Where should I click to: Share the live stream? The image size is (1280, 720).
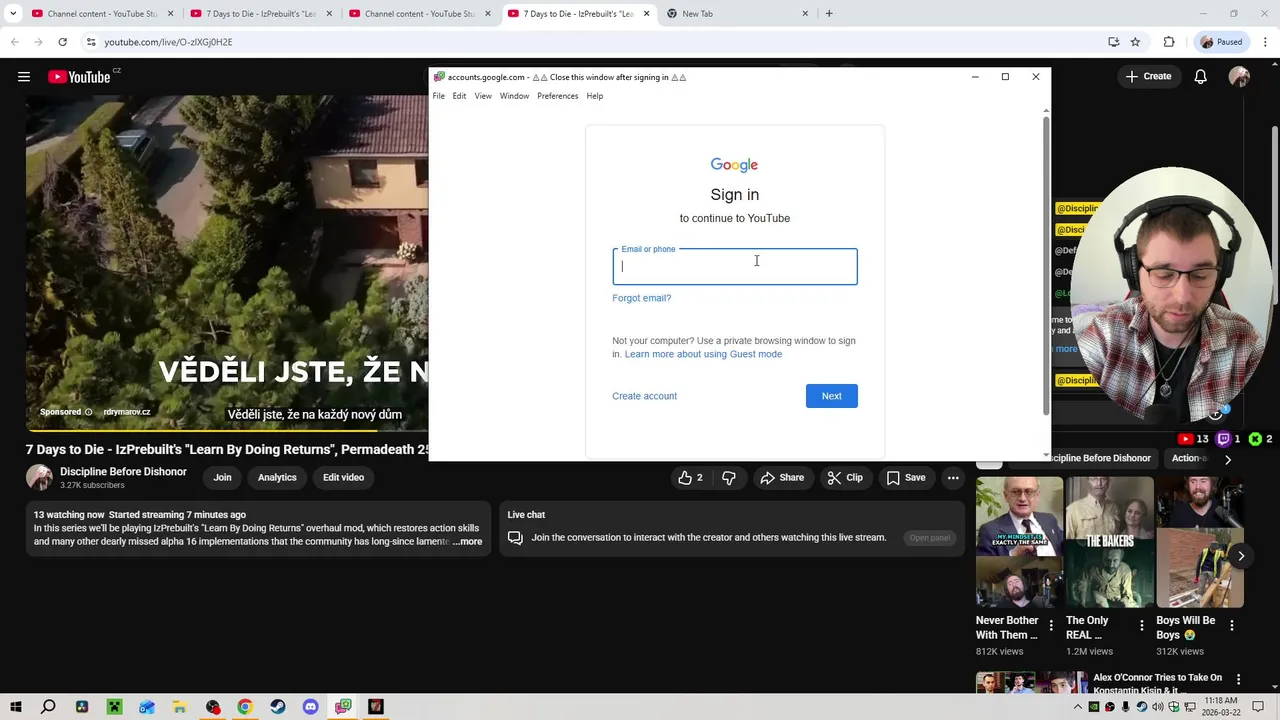(x=782, y=478)
